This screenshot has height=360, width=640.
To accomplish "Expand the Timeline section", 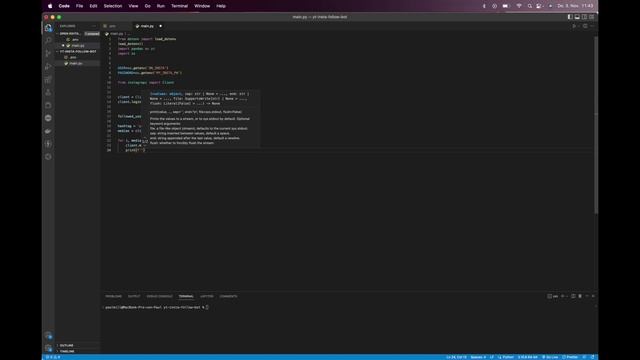I will (x=67, y=351).
